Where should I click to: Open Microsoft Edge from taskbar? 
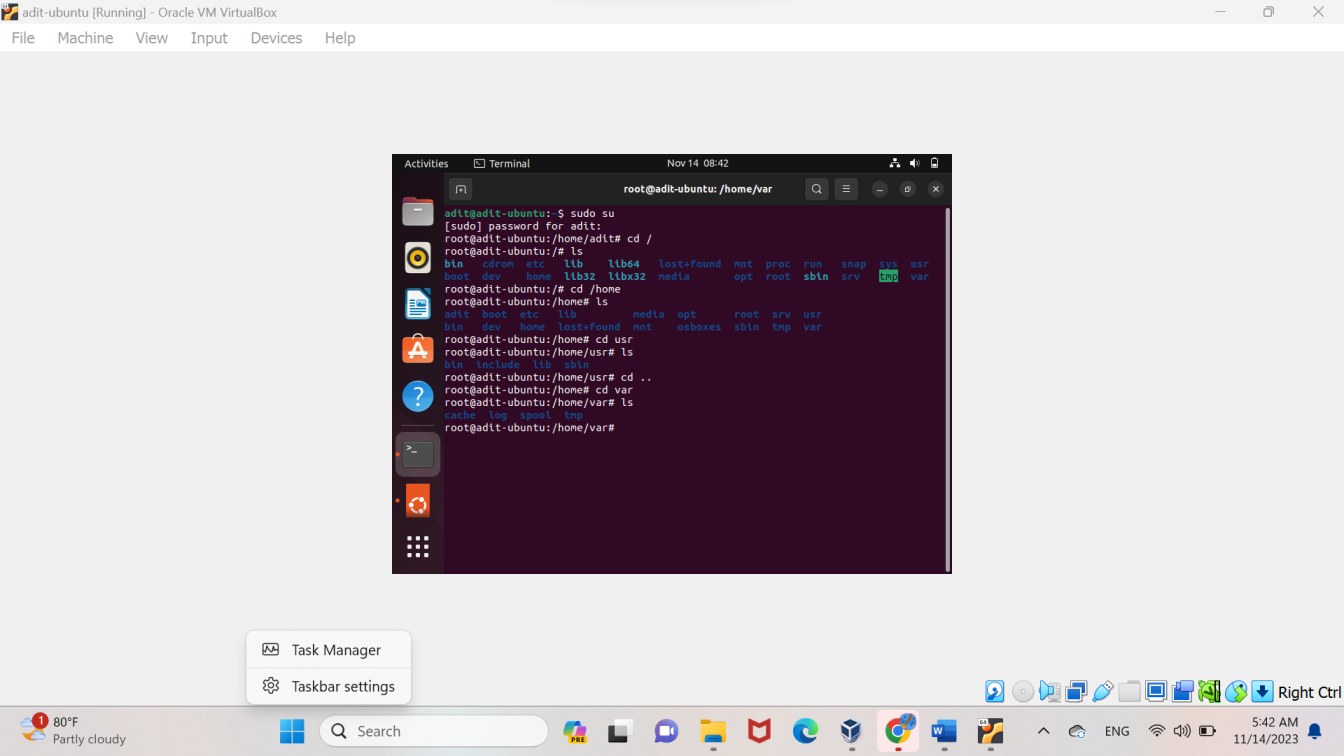[x=805, y=731]
